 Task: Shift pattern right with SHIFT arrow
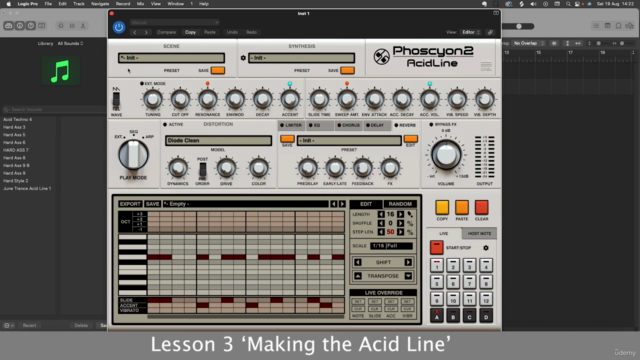coord(408,262)
